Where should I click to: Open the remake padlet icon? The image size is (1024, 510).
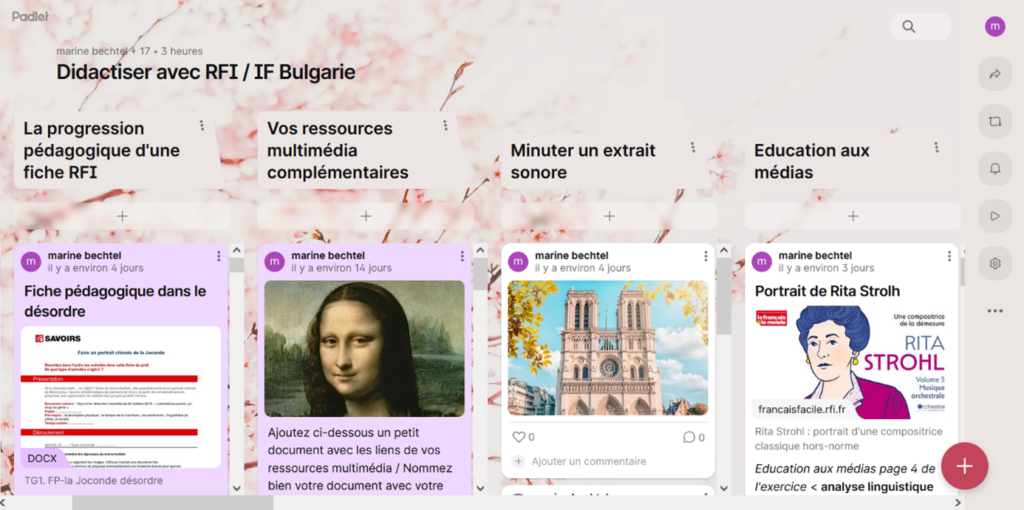click(995, 121)
